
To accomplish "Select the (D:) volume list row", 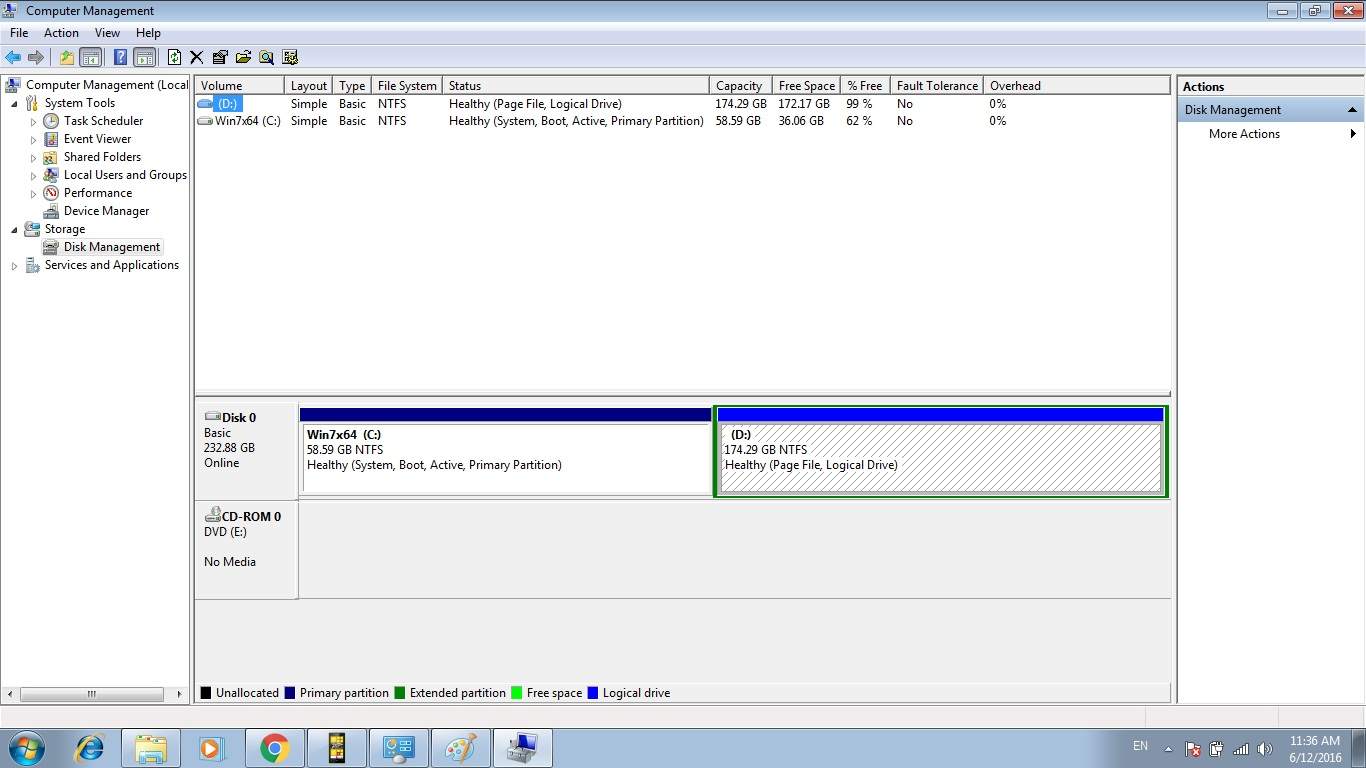I will tap(682, 104).
